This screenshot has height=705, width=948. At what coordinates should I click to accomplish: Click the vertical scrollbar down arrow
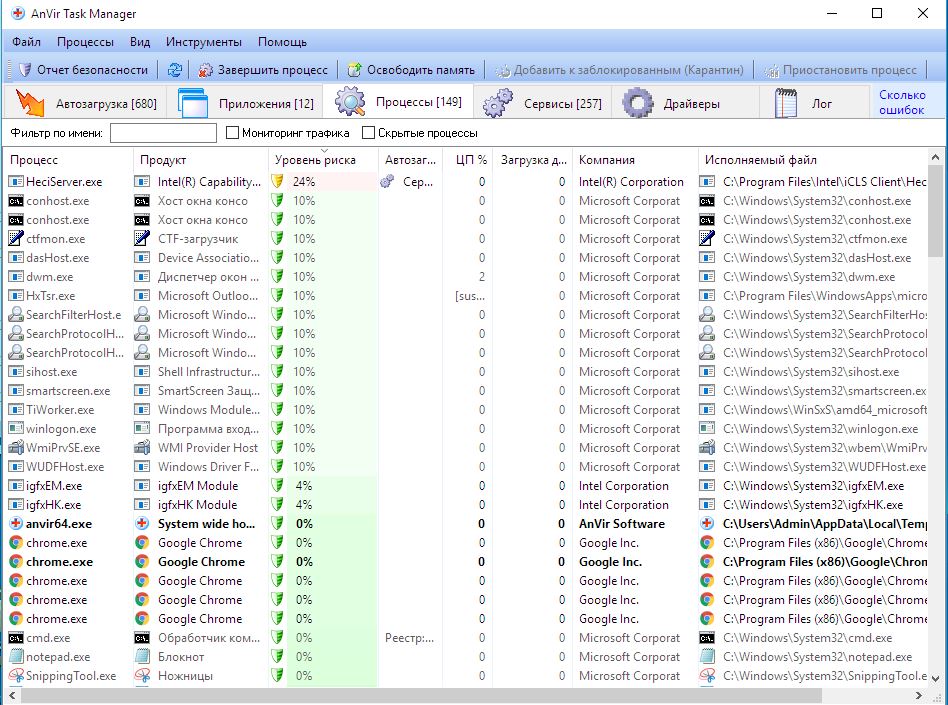point(935,678)
